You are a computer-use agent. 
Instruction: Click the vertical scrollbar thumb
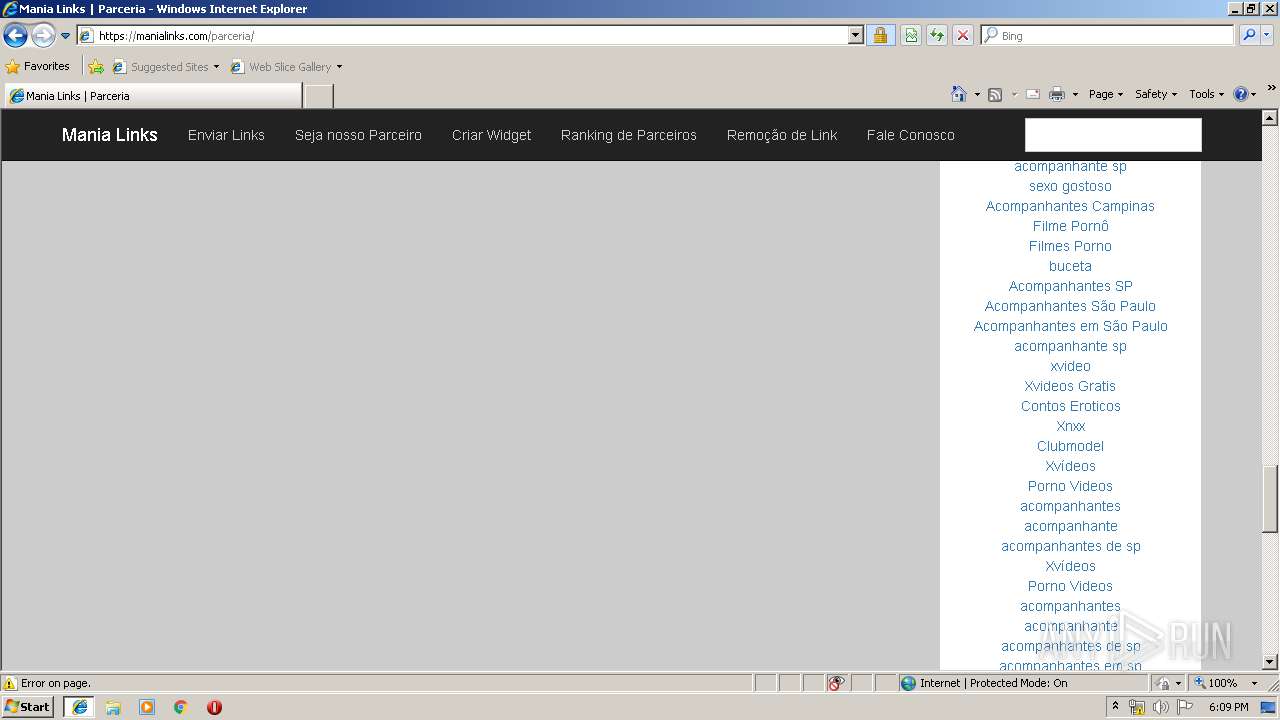coord(1270,499)
